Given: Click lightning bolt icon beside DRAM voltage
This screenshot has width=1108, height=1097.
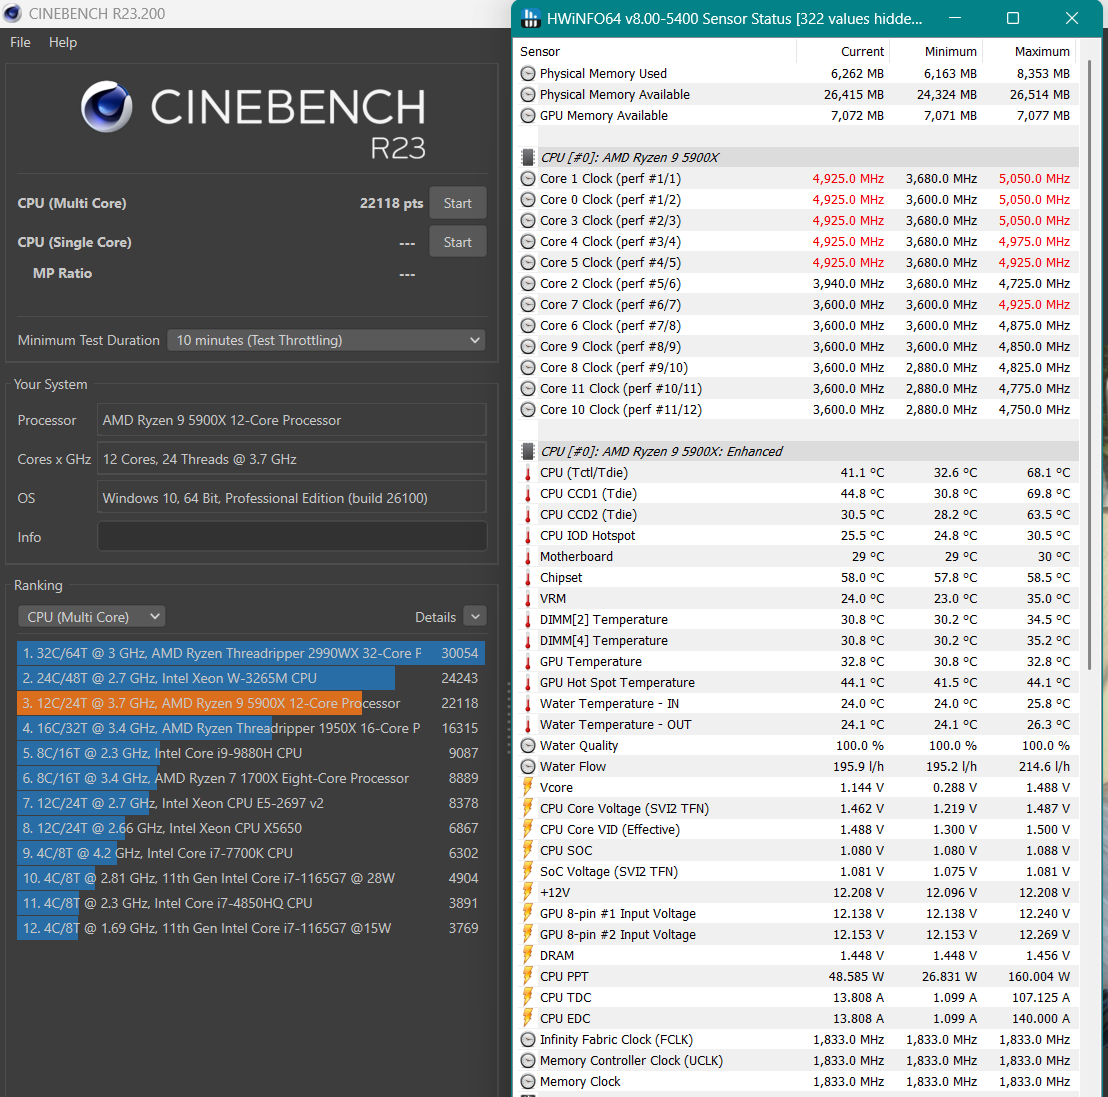Looking at the screenshot, I should 528,956.
